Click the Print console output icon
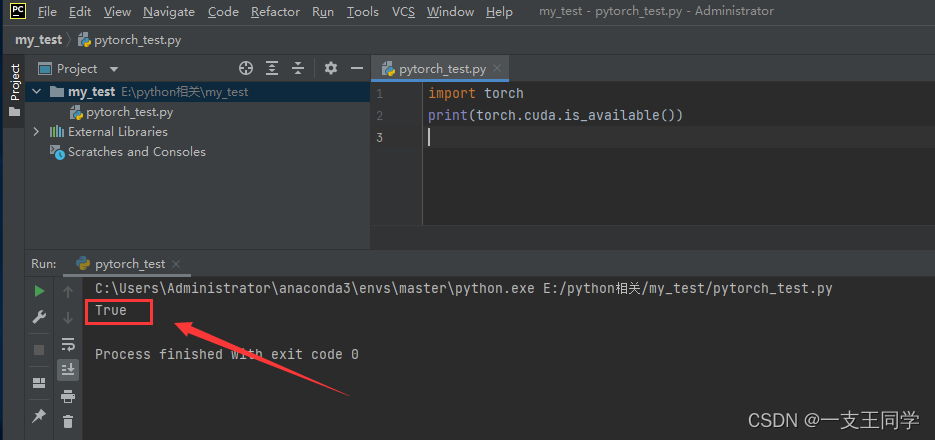The height and width of the screenshot is (440, 935). [68, 396]
